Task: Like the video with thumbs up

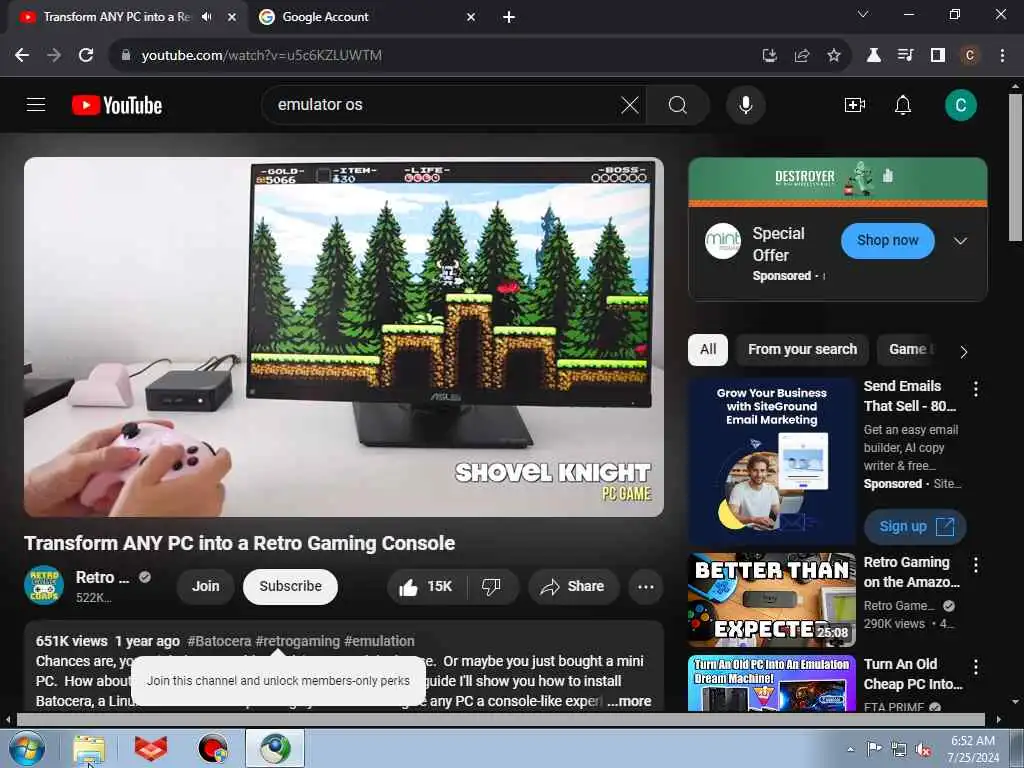Action: tap(427, 586)
